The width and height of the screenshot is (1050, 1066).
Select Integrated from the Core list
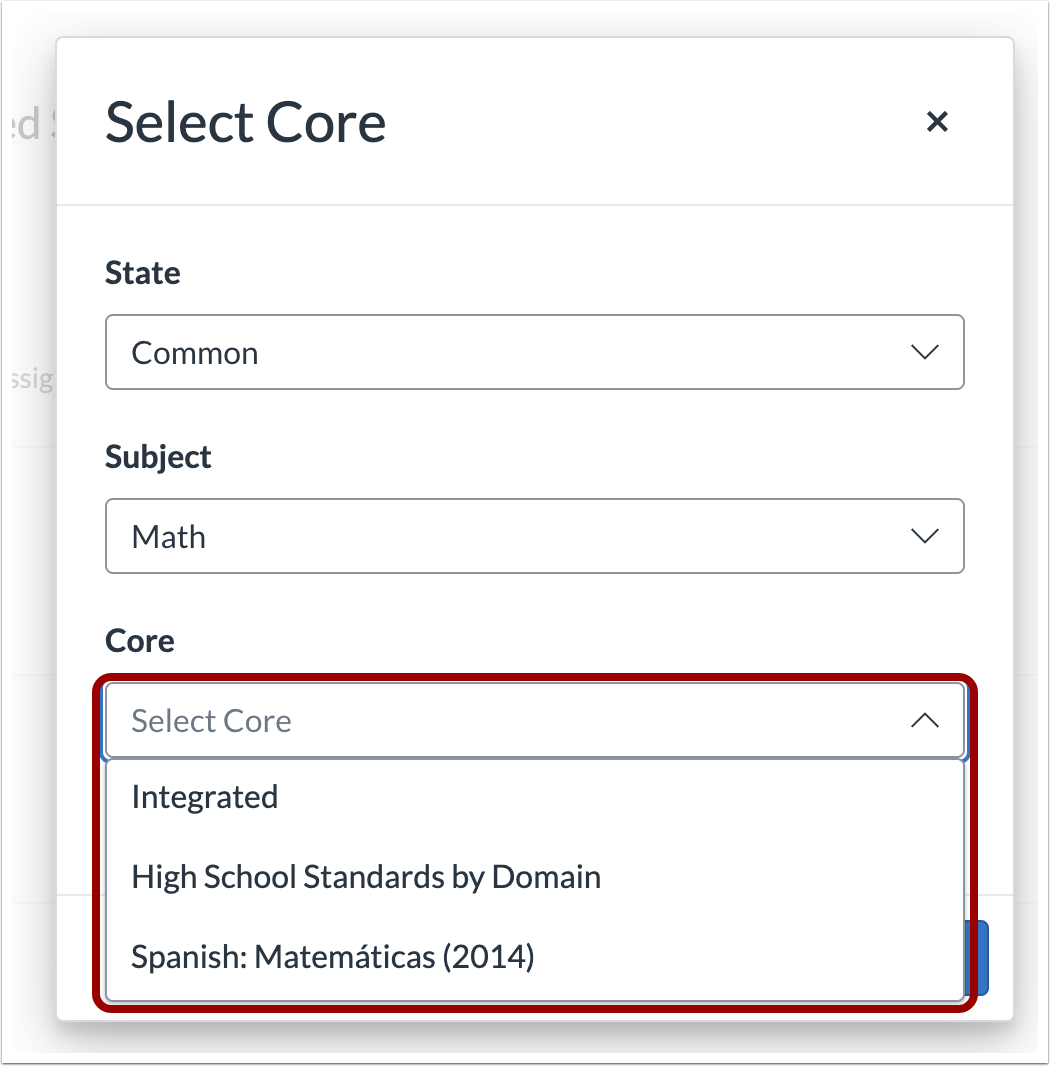tap(204, 796)
